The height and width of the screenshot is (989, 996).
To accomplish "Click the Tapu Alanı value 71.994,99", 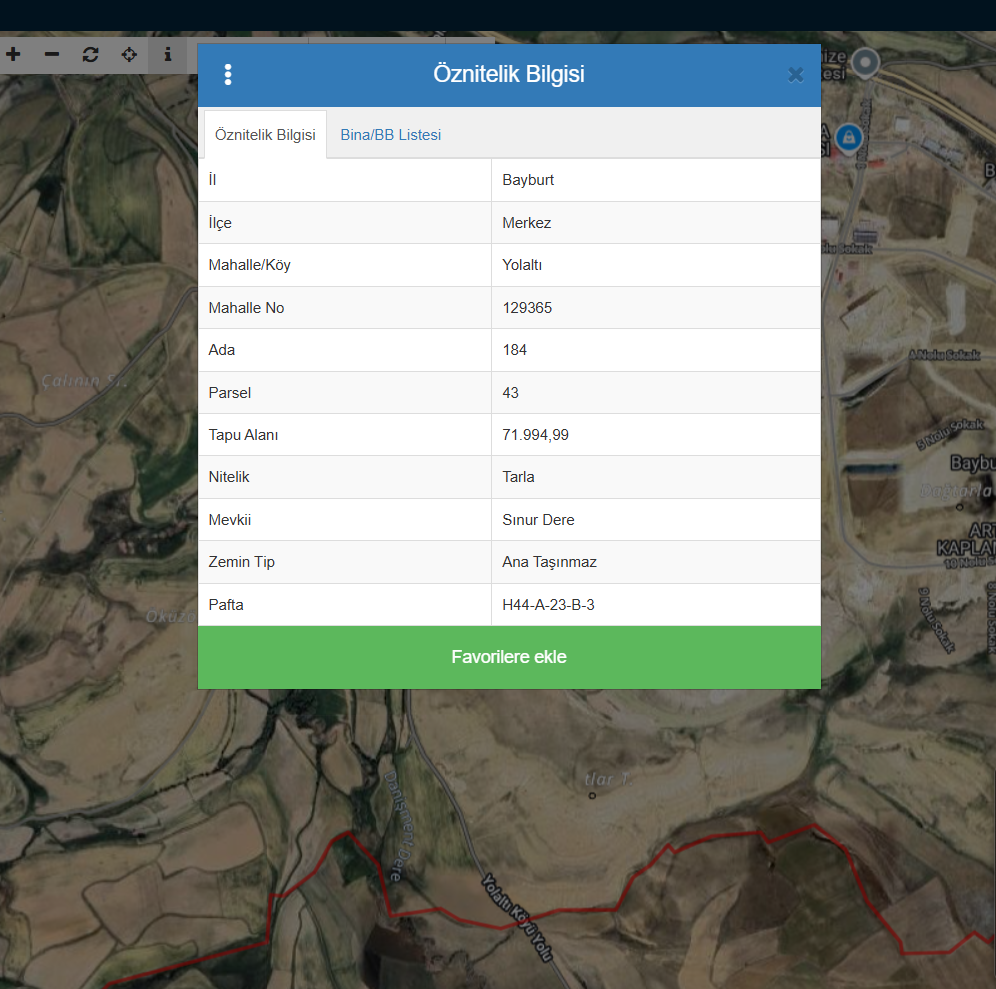I will tap(535, 435).
